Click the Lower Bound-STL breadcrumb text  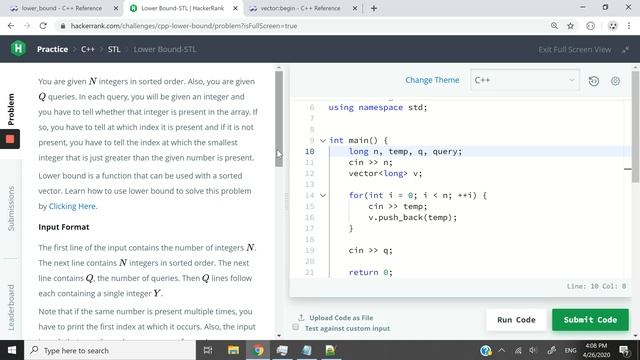165,49
